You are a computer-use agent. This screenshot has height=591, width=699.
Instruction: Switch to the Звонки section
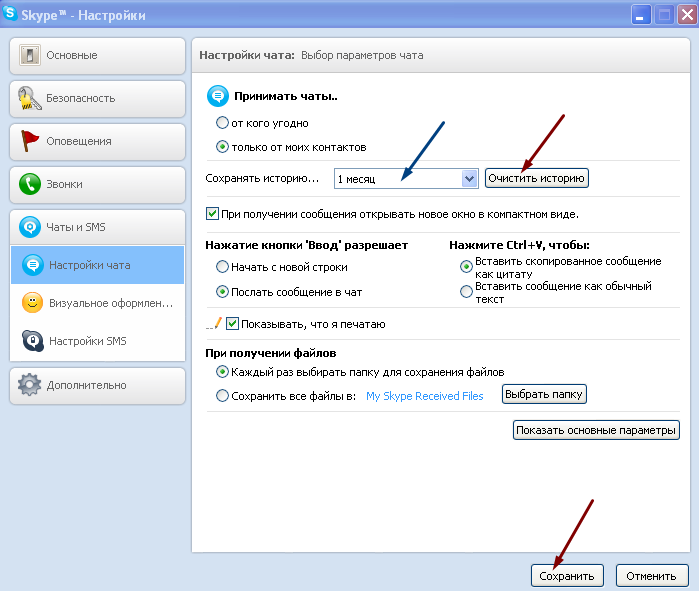(x=97, y=185)
